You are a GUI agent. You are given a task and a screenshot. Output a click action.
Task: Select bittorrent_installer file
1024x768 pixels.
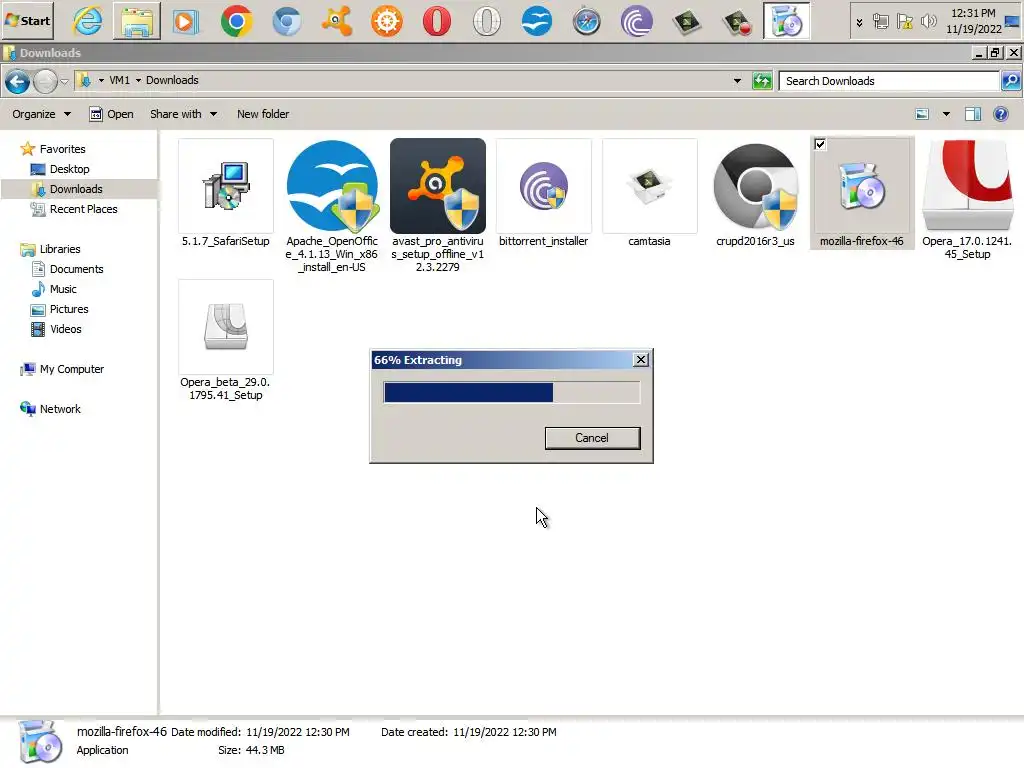point(543,193)
